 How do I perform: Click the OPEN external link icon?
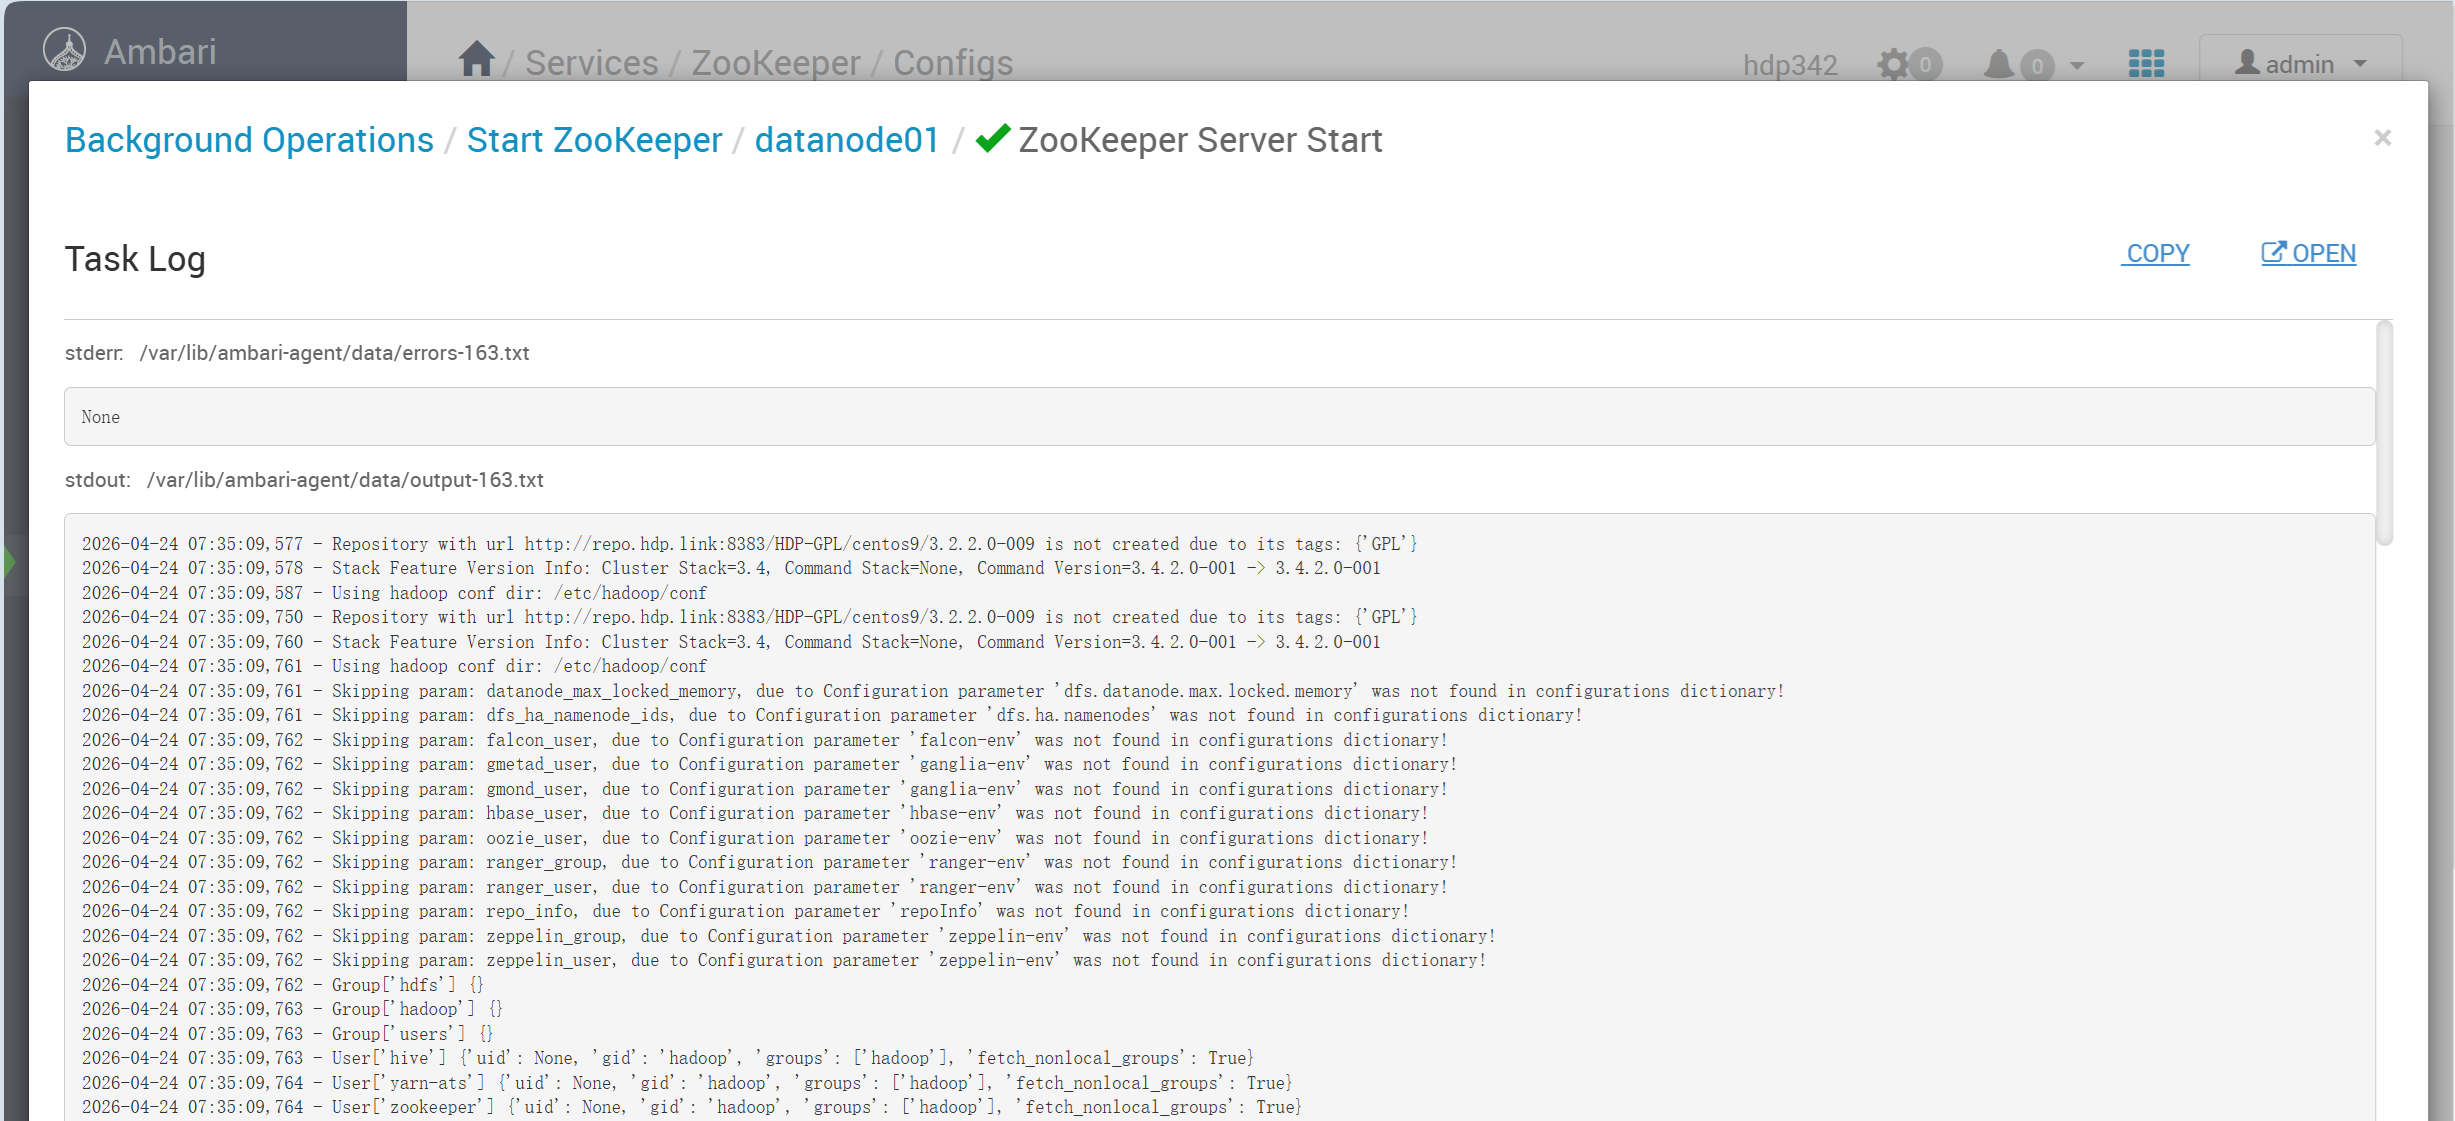coord(2273,253)
